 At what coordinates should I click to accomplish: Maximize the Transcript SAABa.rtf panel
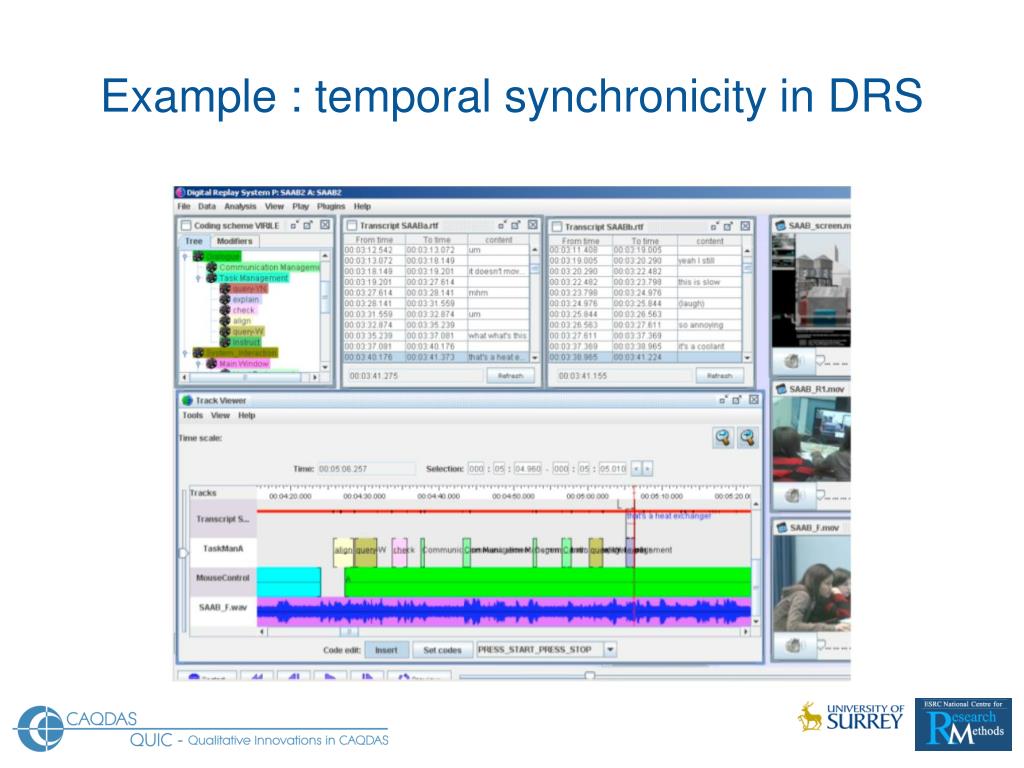(516, 225)
